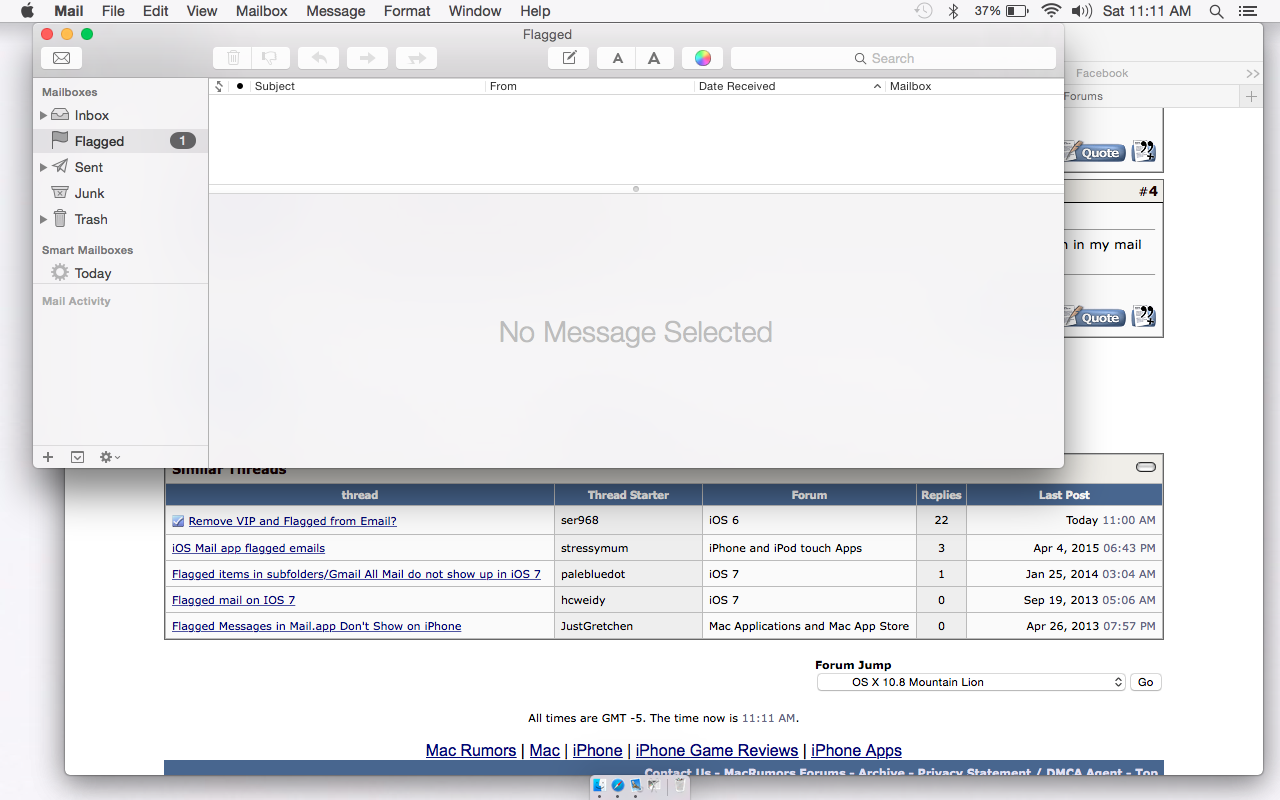
Task: Click the Flagged unread count badge
Action: (182, 141)
